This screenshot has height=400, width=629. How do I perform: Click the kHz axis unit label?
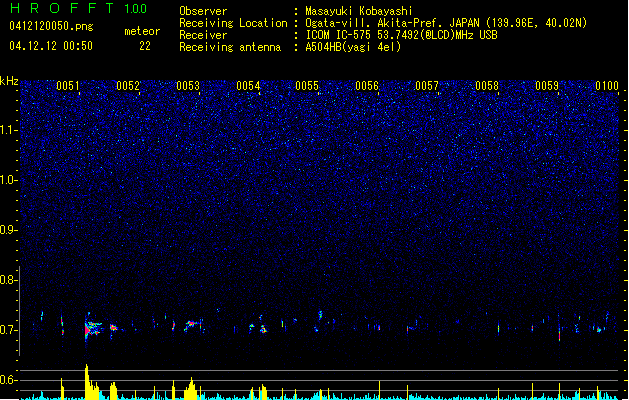(x=9, y=81)
